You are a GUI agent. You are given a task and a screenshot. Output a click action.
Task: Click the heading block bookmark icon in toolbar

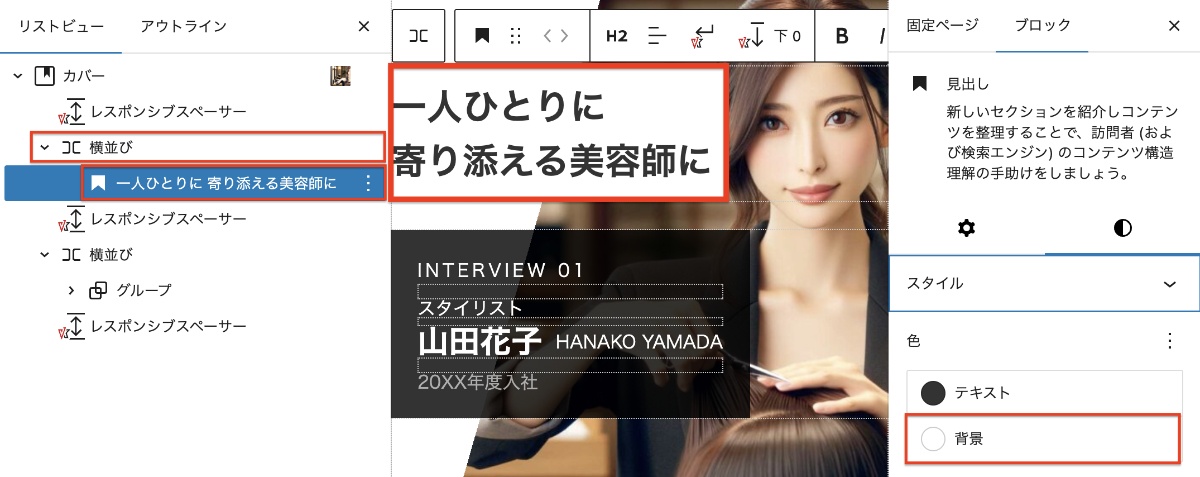482,36
